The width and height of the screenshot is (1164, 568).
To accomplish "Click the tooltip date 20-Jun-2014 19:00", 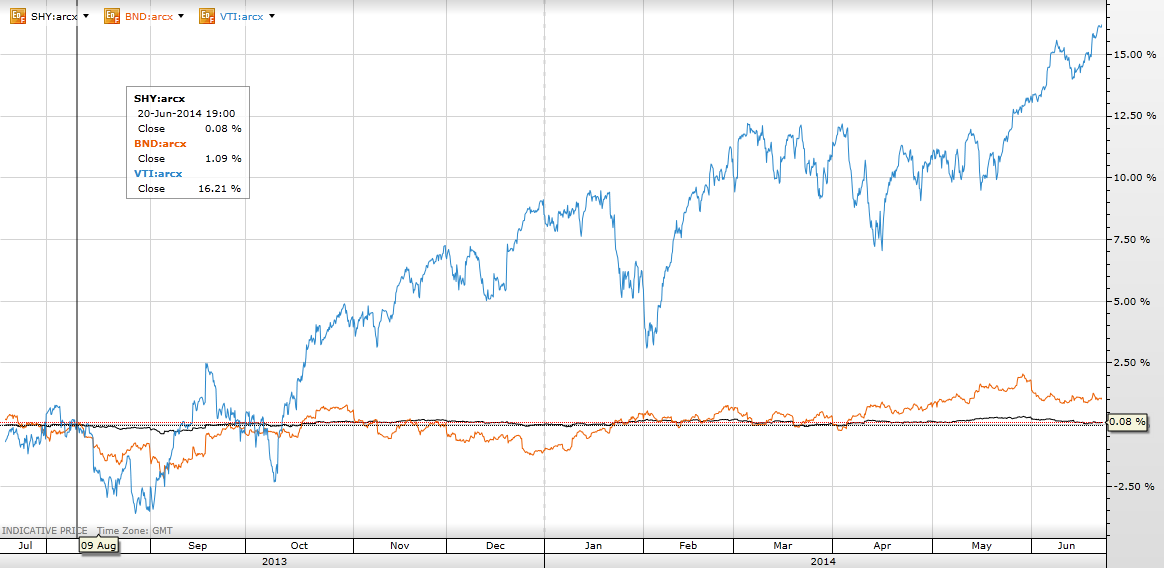I will click(186, 114).
